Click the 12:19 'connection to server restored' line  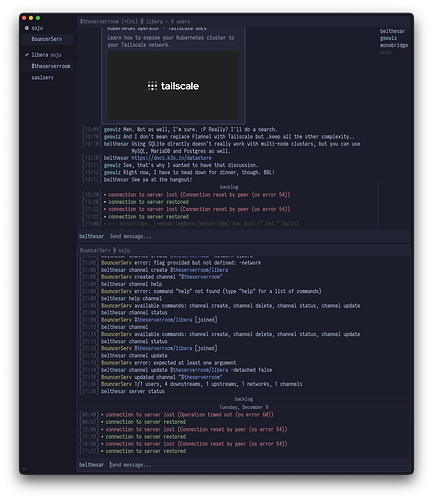point(146,437)
